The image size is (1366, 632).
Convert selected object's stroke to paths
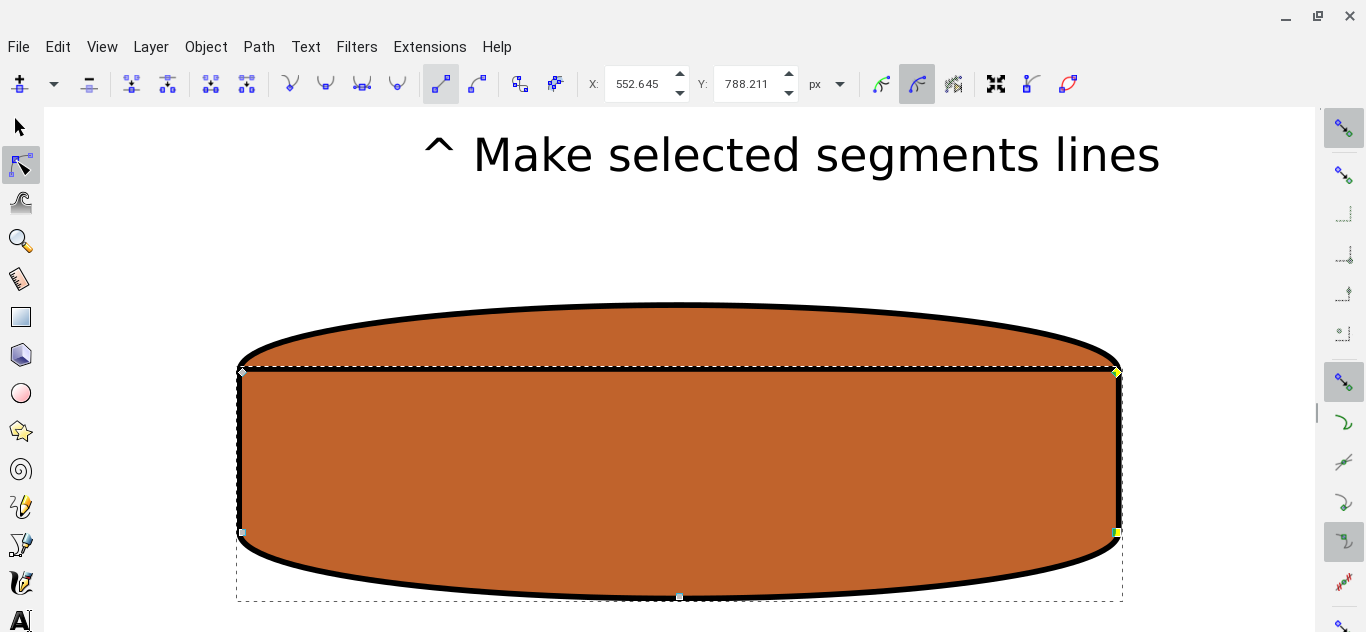click(555, 84)
